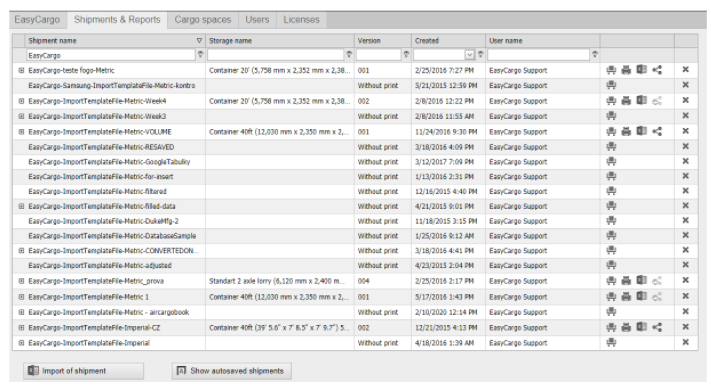The height and width of the screenshot is (385, 711).
Task: Load the Metric-DukeMfg-2 shipment cart icon
Action: (611, 220)
